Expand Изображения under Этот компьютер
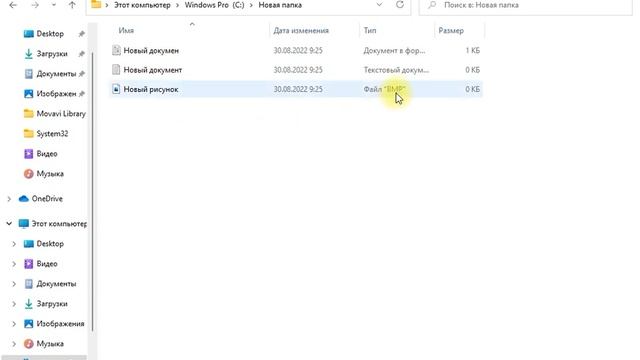Viewport: 640px width, 360px height. click(14, 324)
